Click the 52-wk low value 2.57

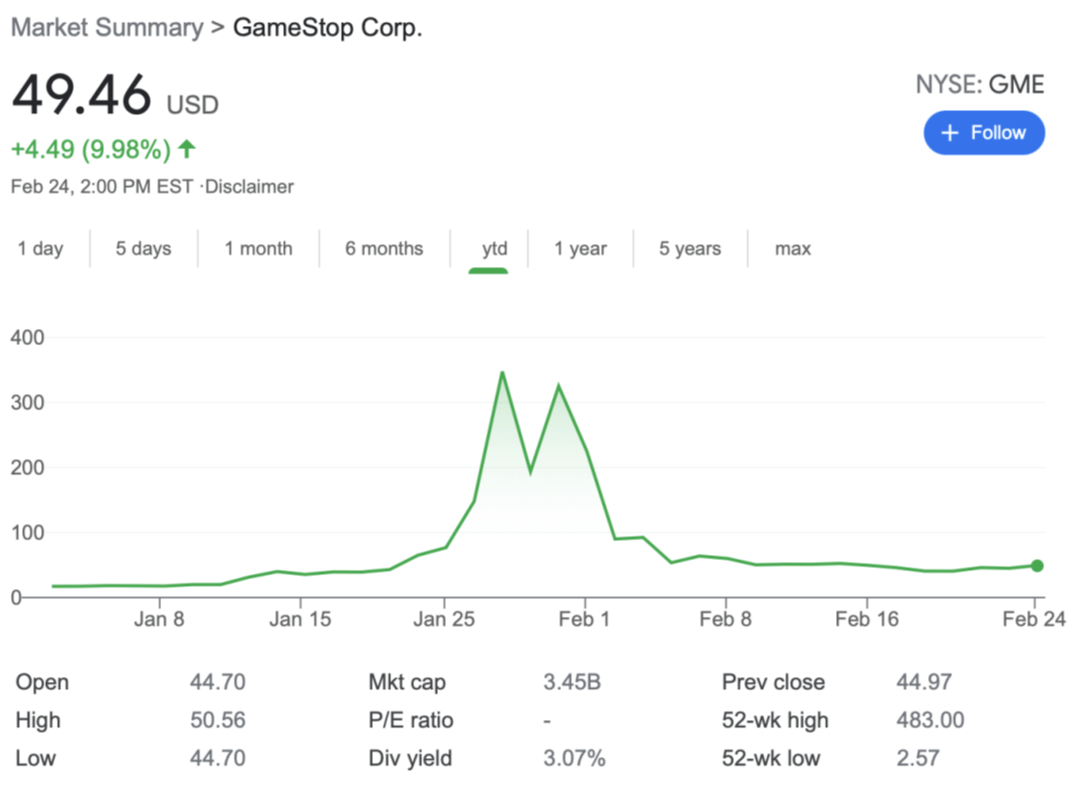pos(917,758)
